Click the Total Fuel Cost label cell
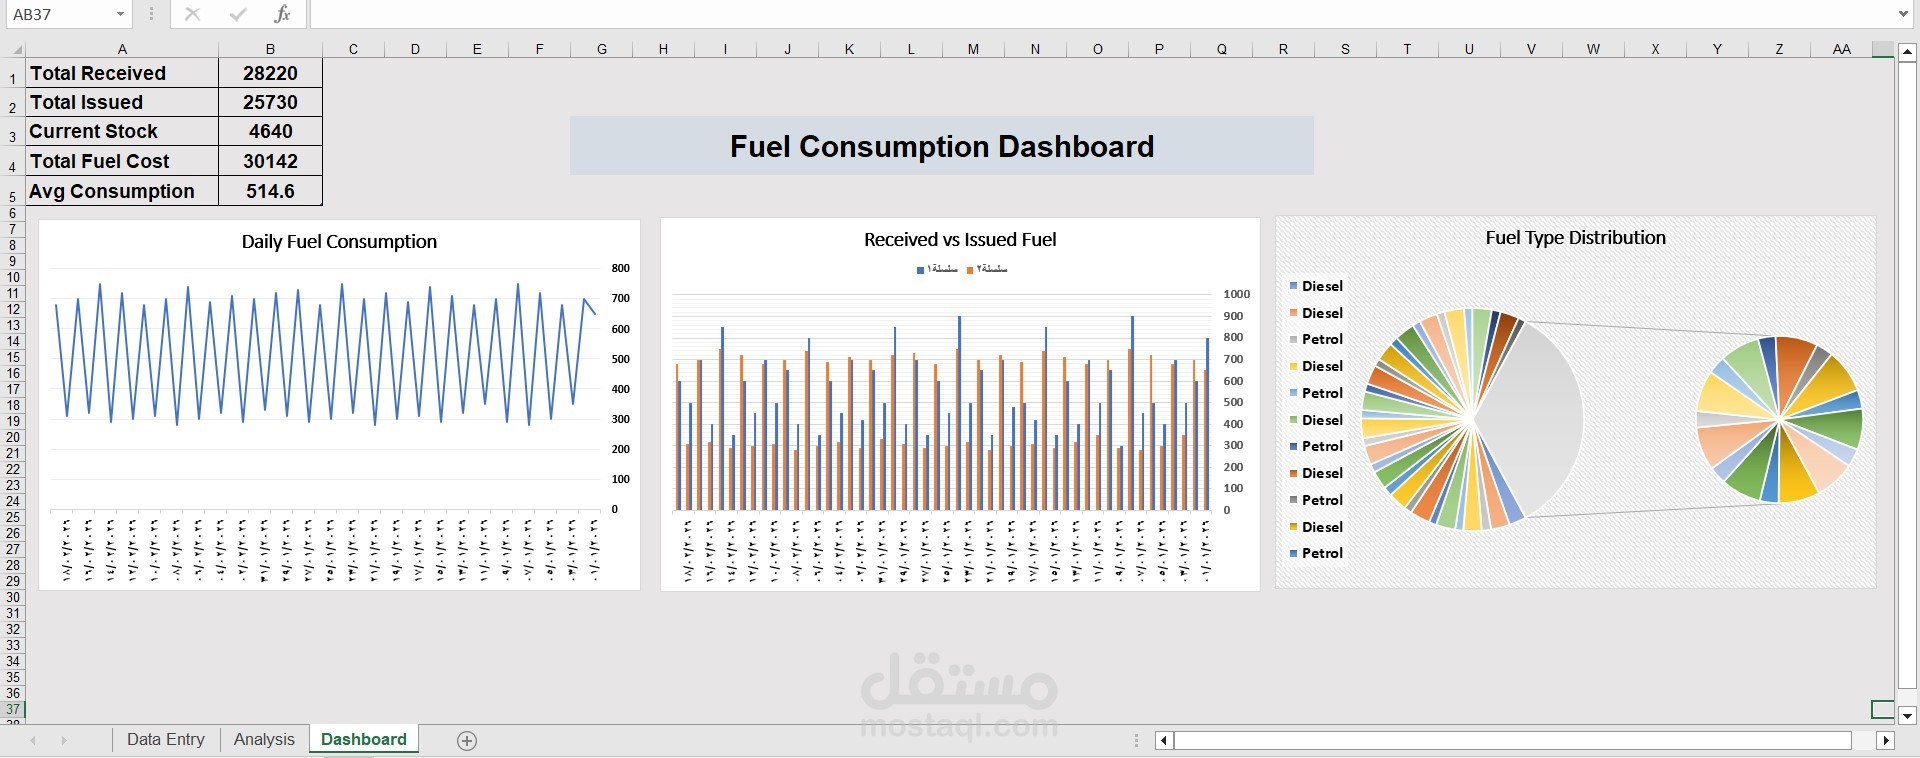Viewport: 1920px width, 758px height. coord(122,161)
